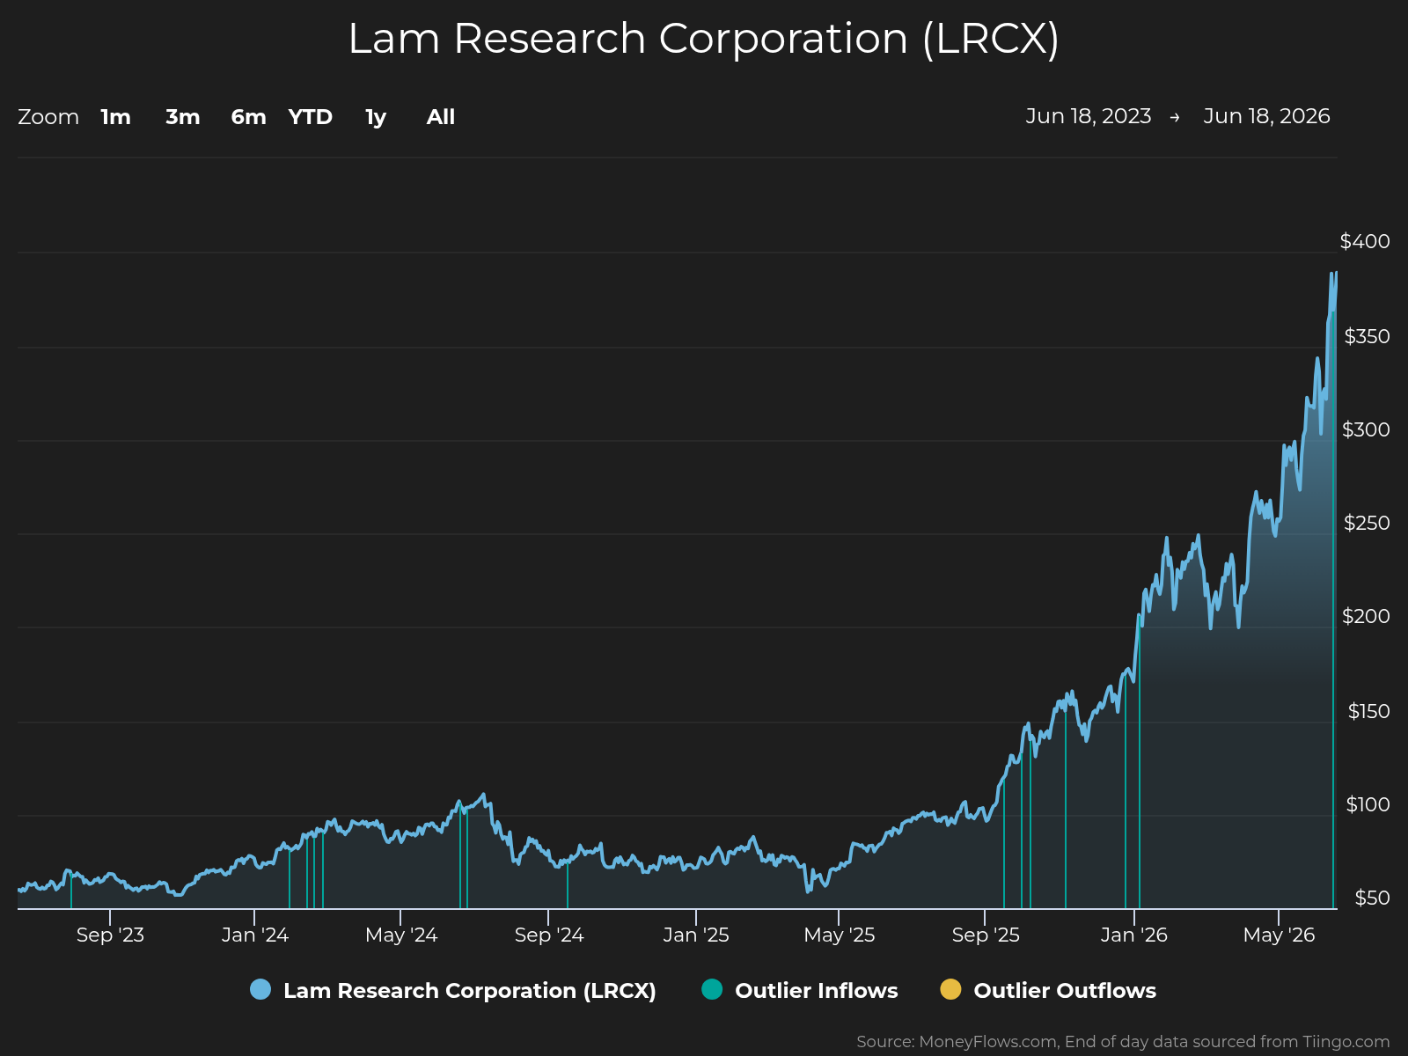1408x1056 pixels.
Task: Select the 3m zoom range
Action: pos(183,117)
